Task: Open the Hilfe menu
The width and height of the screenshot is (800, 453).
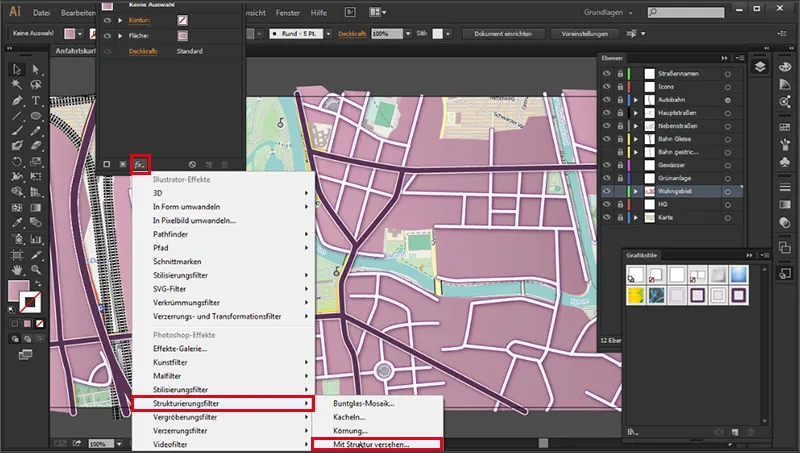Action: click(318, 13)
